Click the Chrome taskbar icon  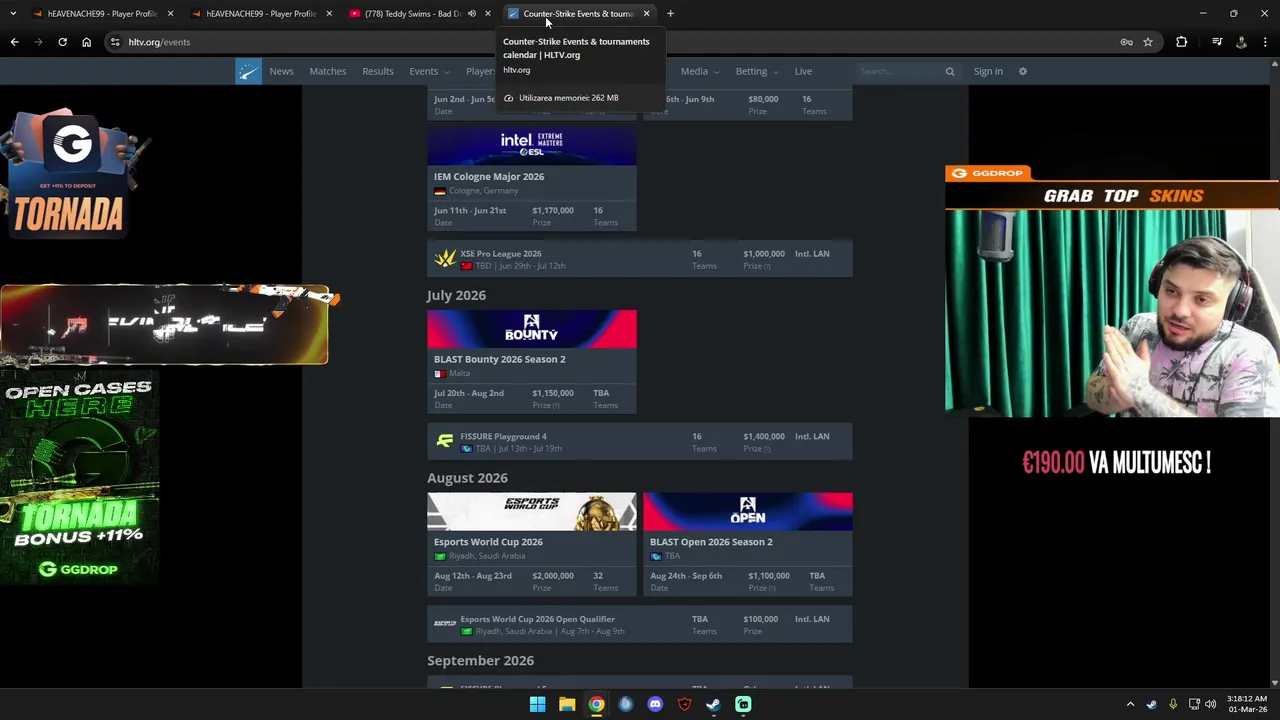[x=596, y=704]
